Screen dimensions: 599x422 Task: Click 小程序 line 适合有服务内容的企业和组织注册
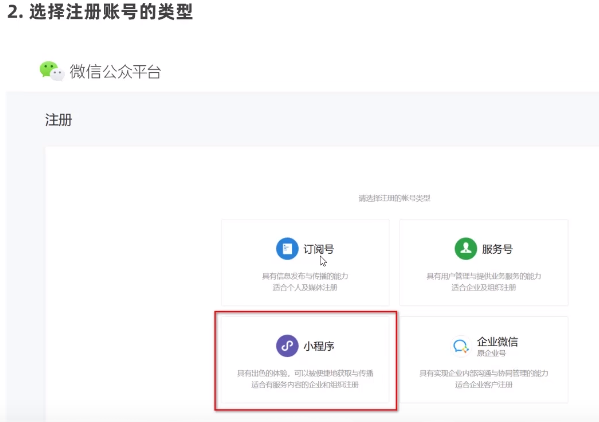305,384
